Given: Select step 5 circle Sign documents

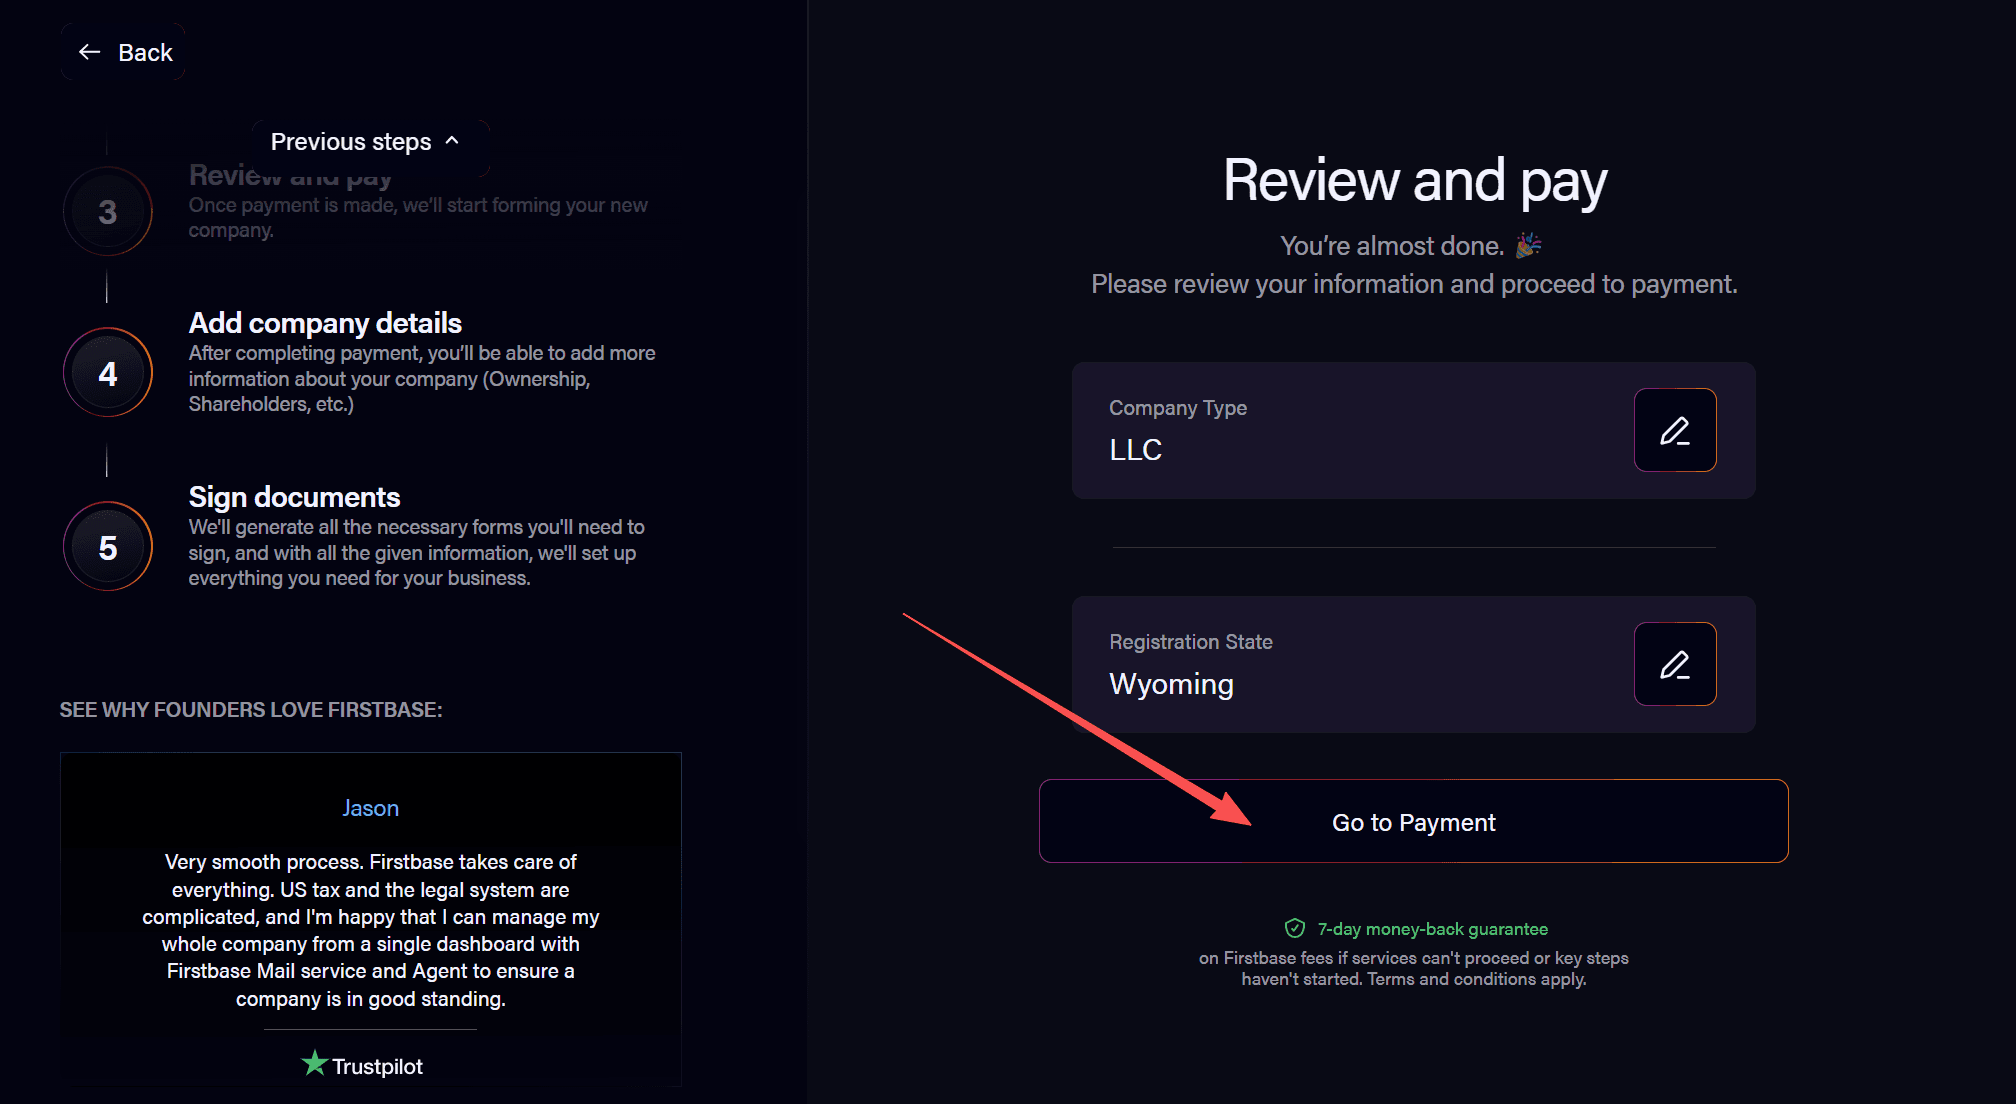Looking at the screenshot, I should (x=108, y=547).
